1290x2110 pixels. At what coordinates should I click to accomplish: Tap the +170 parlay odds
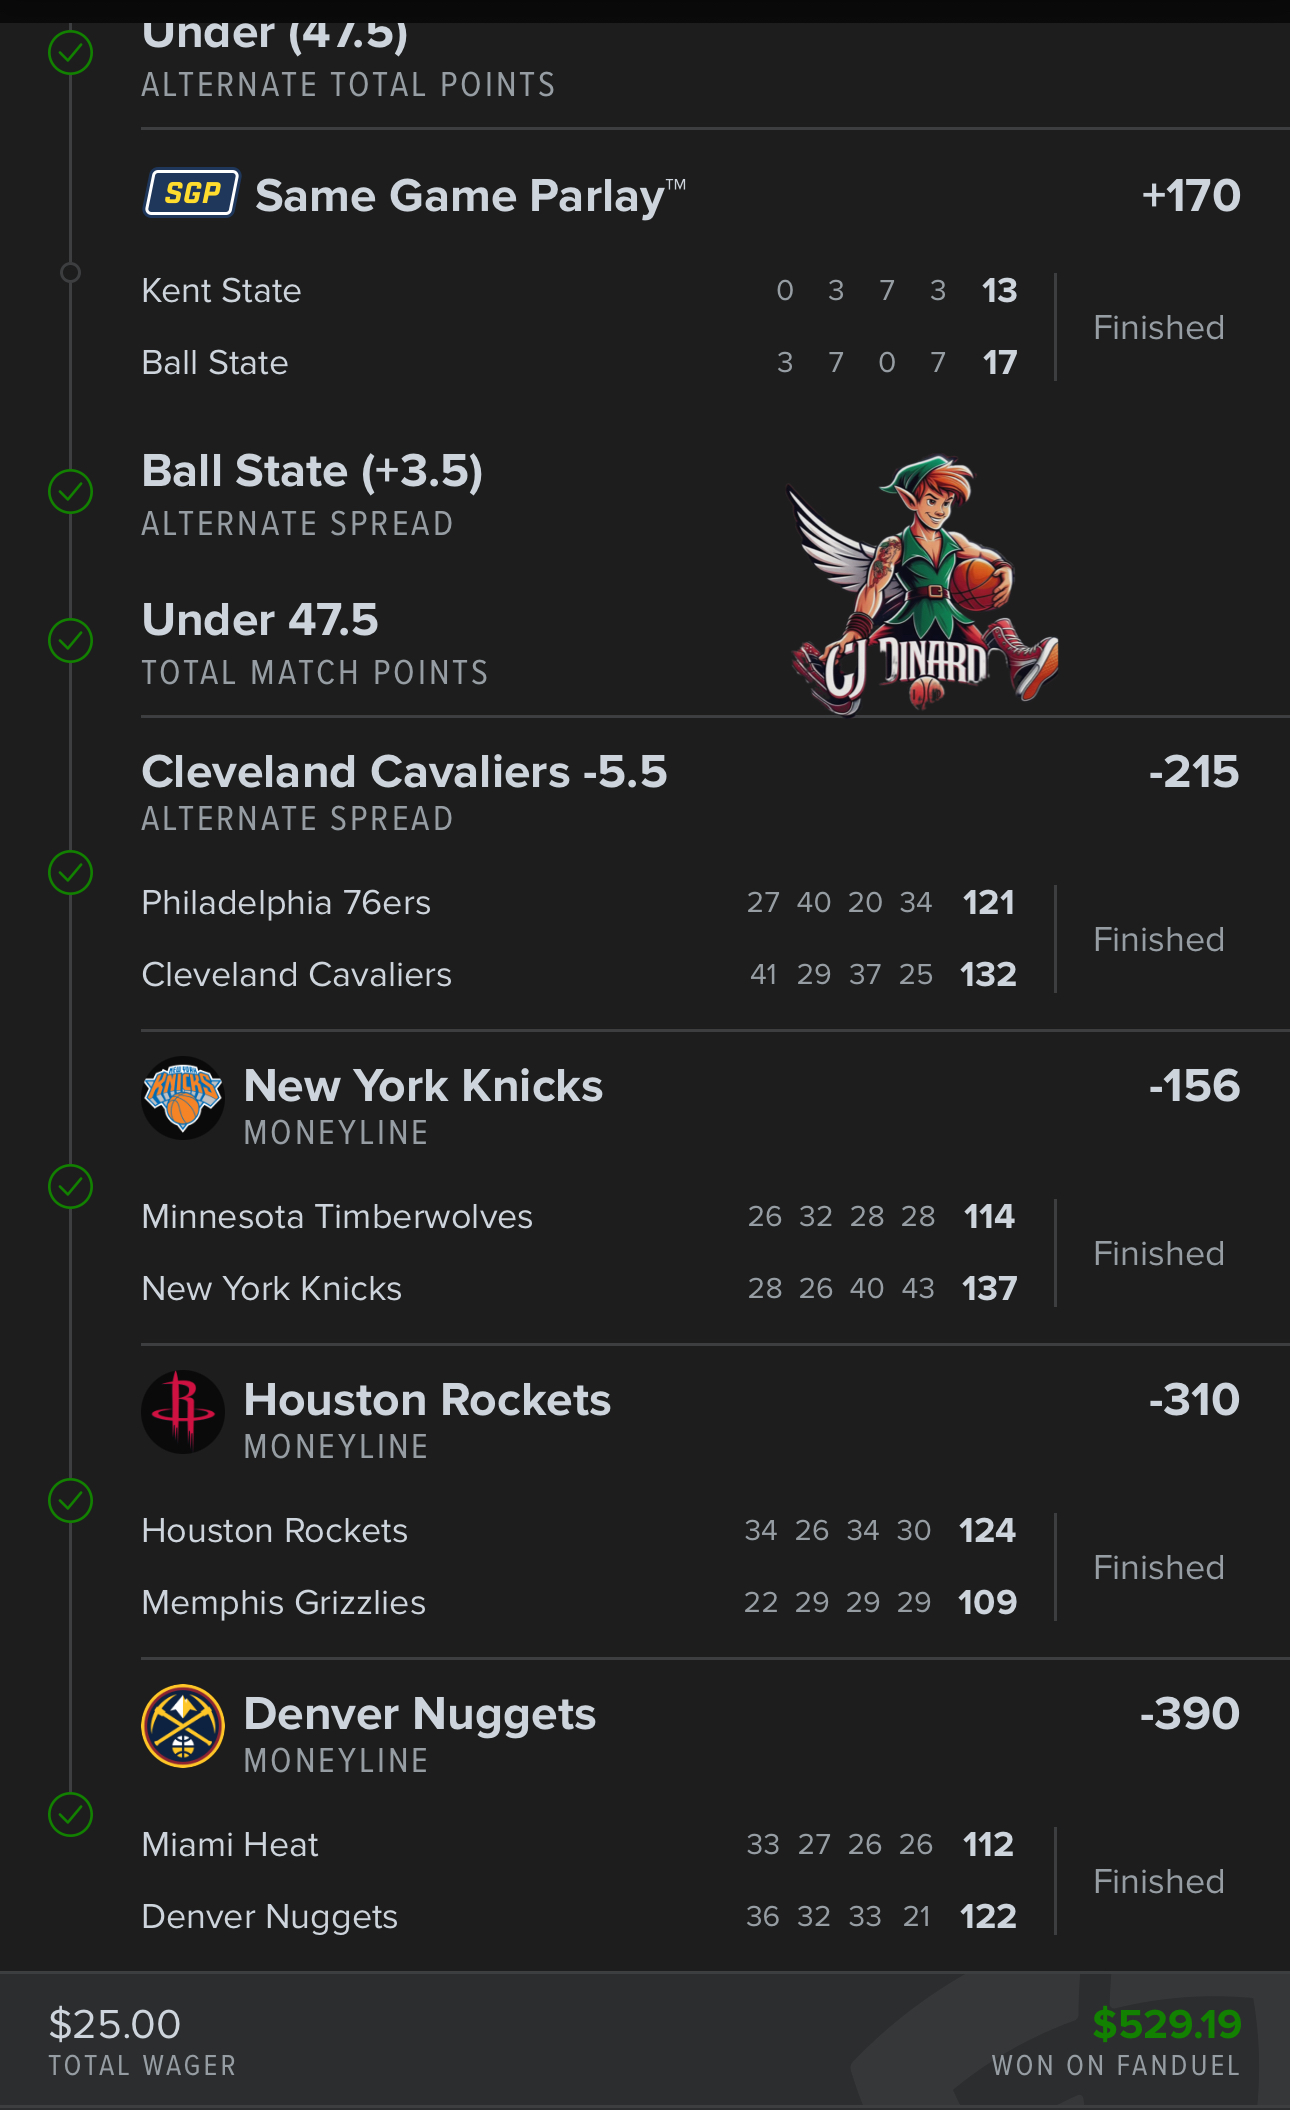click(1190, 196)
